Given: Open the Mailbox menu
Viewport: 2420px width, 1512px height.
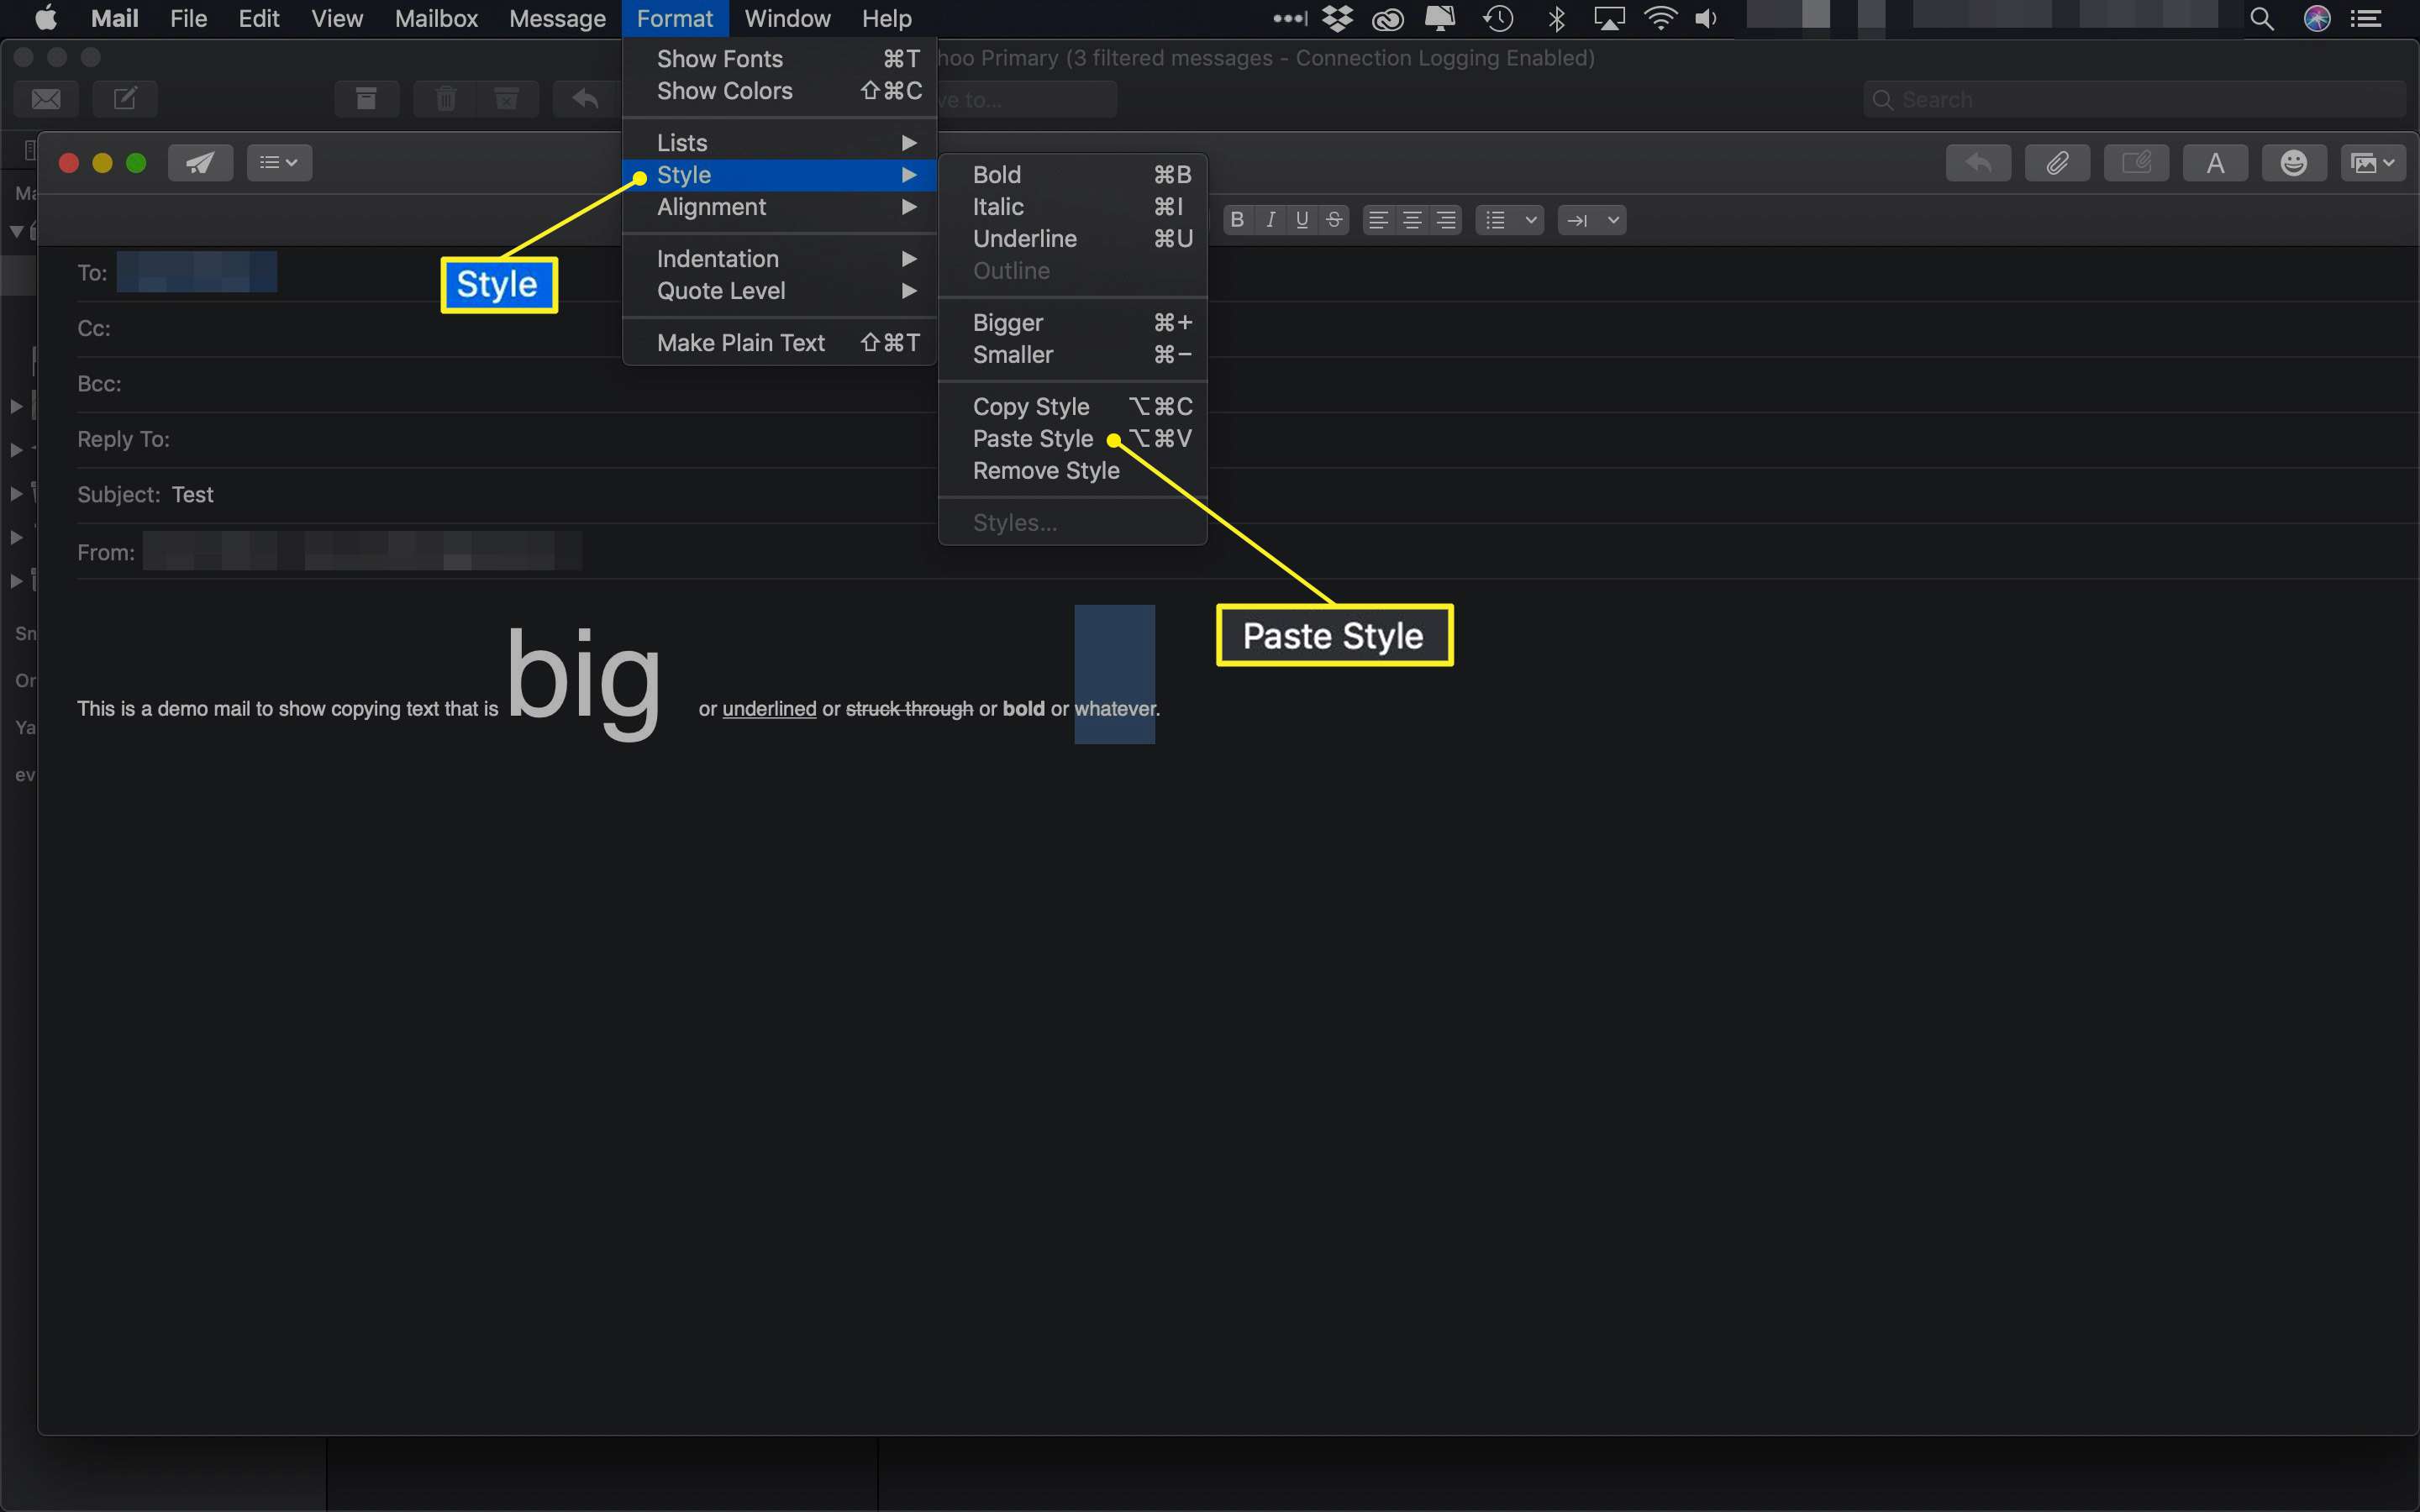Looking at the screenshot, I should [x=436, y=18].
